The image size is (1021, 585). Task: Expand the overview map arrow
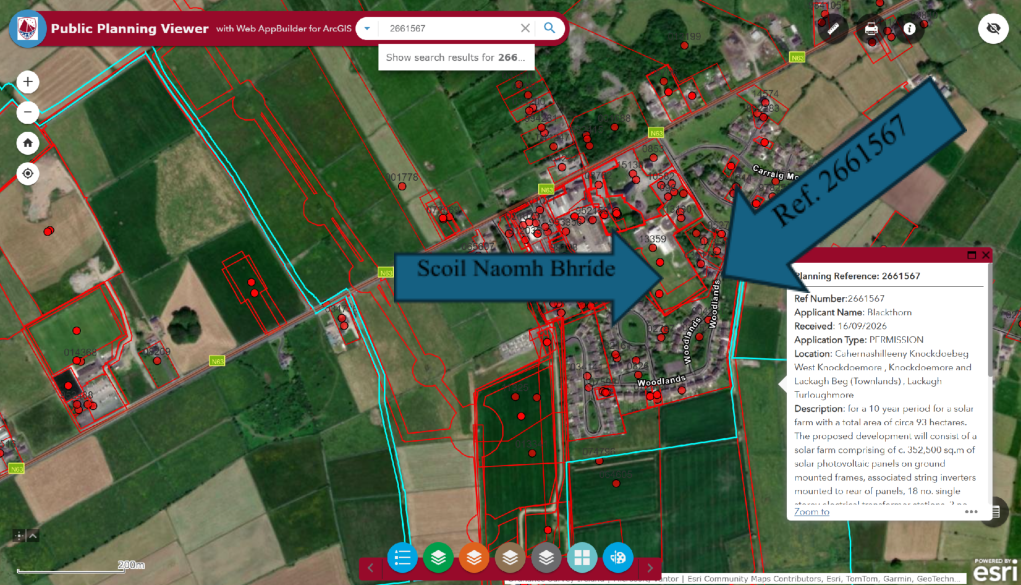pyautogui.click(x=33, y=536)
